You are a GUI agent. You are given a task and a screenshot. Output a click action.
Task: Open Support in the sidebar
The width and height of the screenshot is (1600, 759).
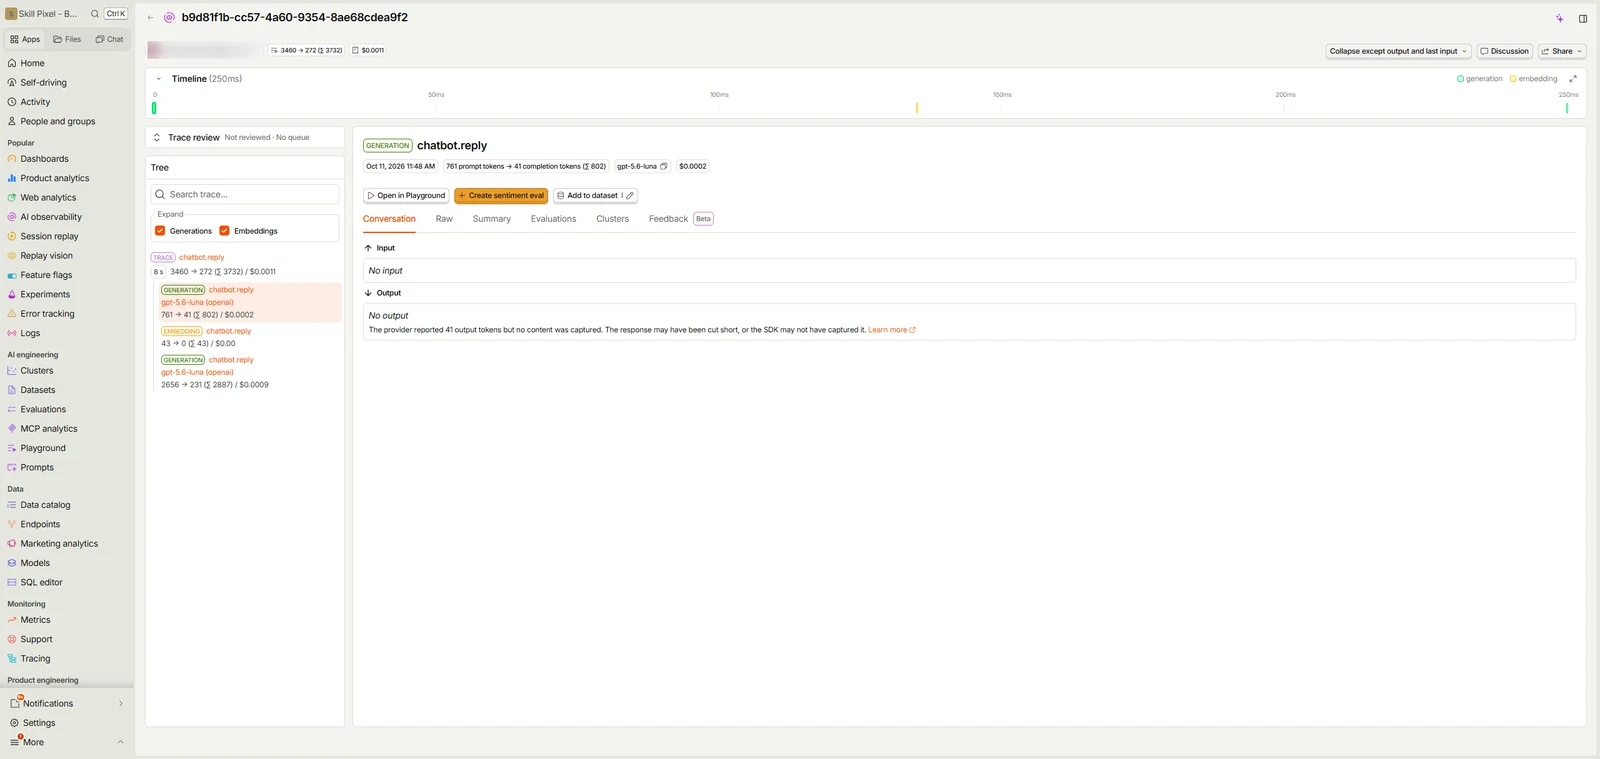[36, 639]
